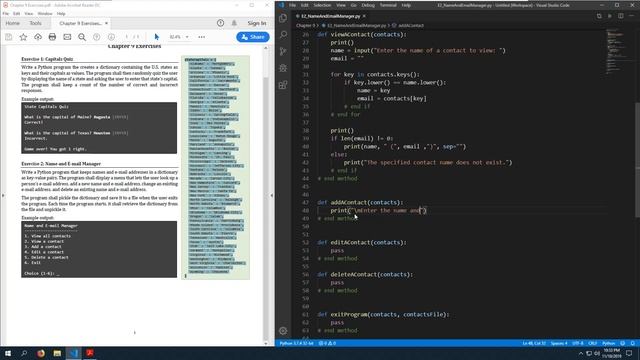Image resolution: width=640 pixels, height=360 pixels.
Task: Open the Windows Start menu
Action: click(x=8, y=353)
